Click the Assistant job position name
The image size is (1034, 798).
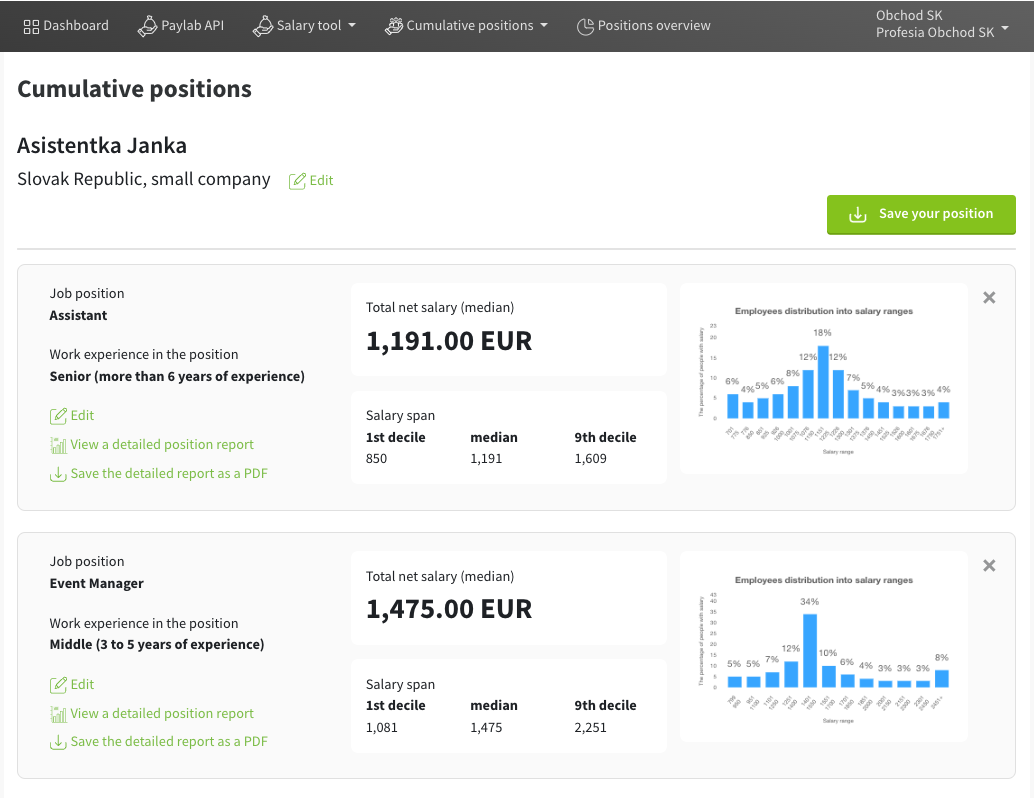(x=78, y=315)
